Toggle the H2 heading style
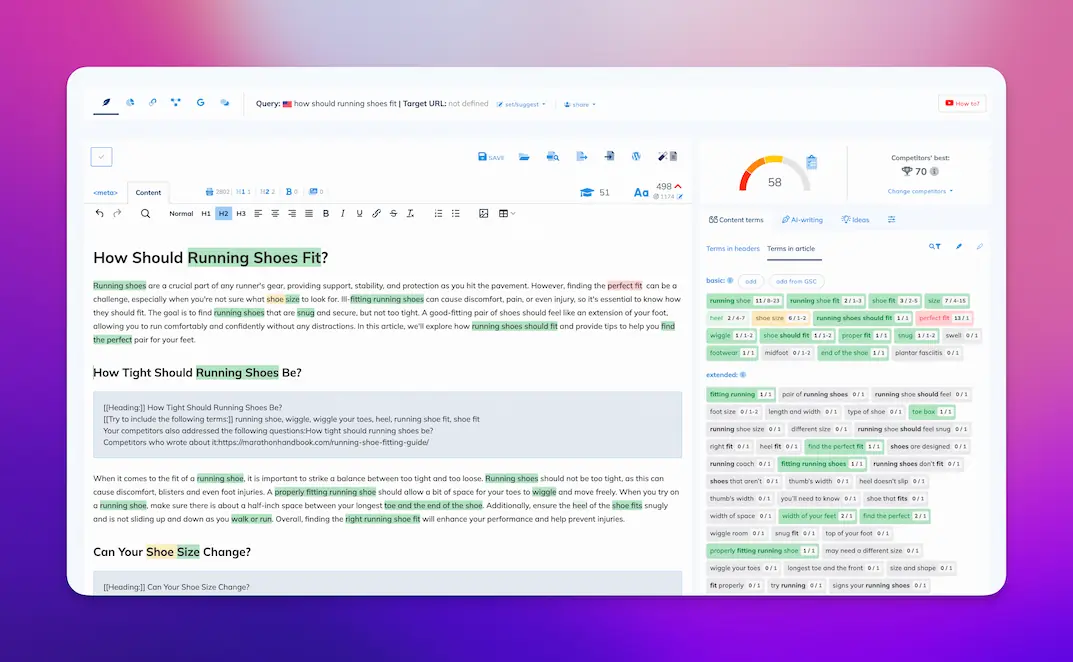This screenshot has width=1073, height=662. [x=223, y=213]
